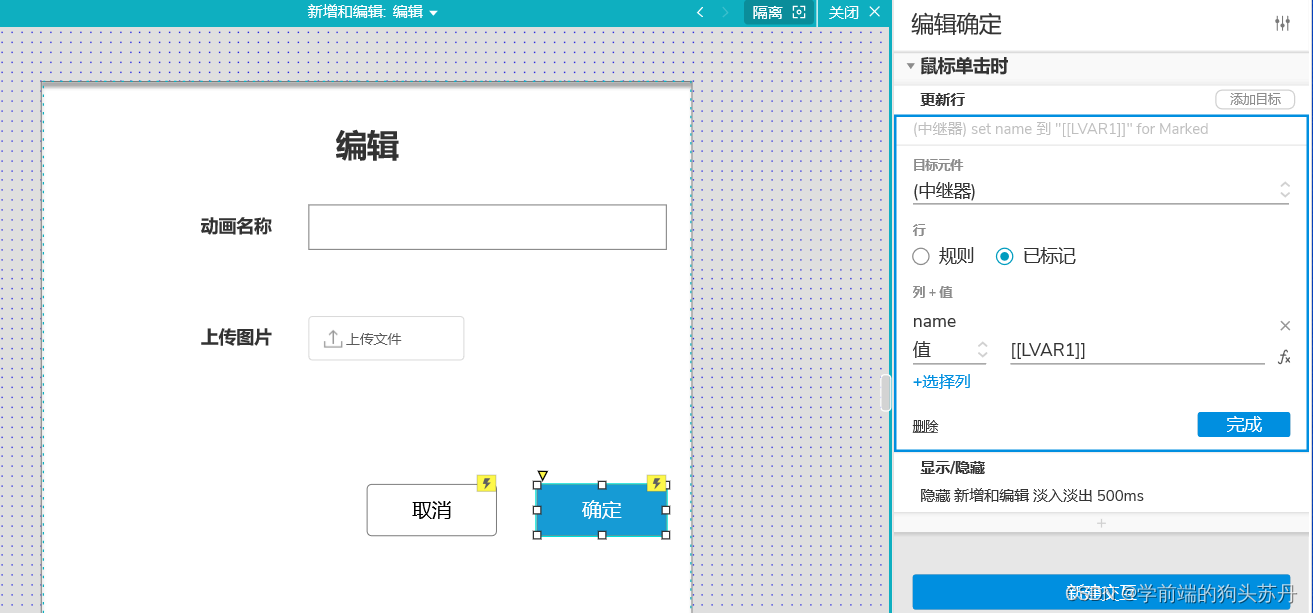The image size is (1313, 613).
Task: Click the 上传文件 upload button
Action: (386, 338)
